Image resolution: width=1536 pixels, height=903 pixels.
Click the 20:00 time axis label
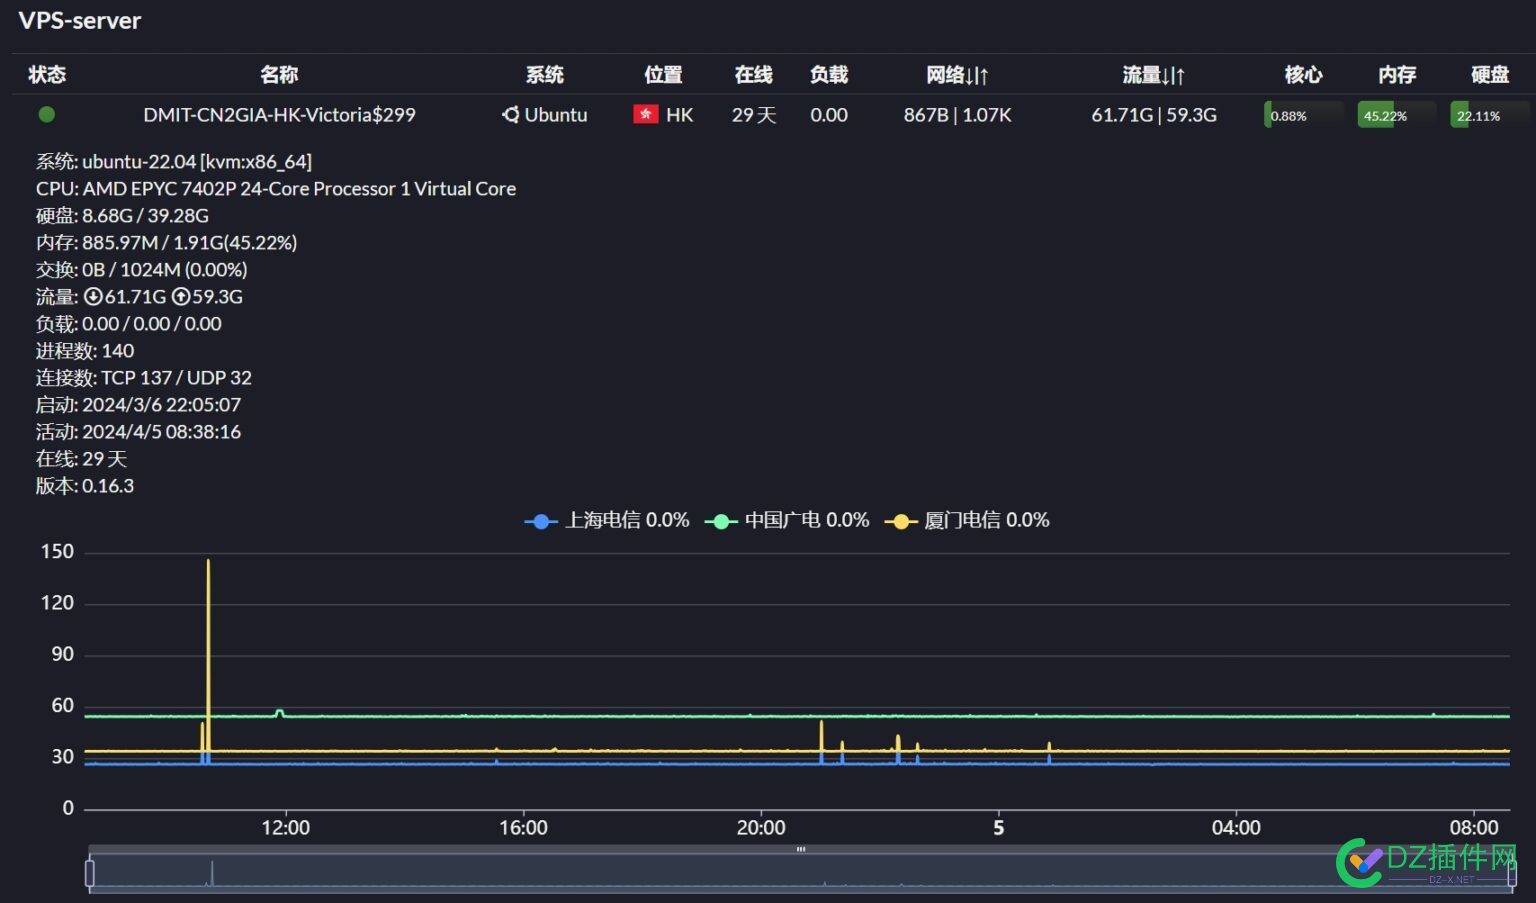coord(761,827)
